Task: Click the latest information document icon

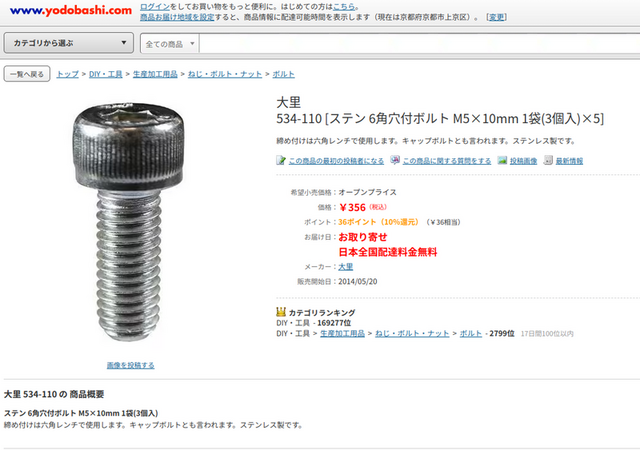Action: (548, 160)
